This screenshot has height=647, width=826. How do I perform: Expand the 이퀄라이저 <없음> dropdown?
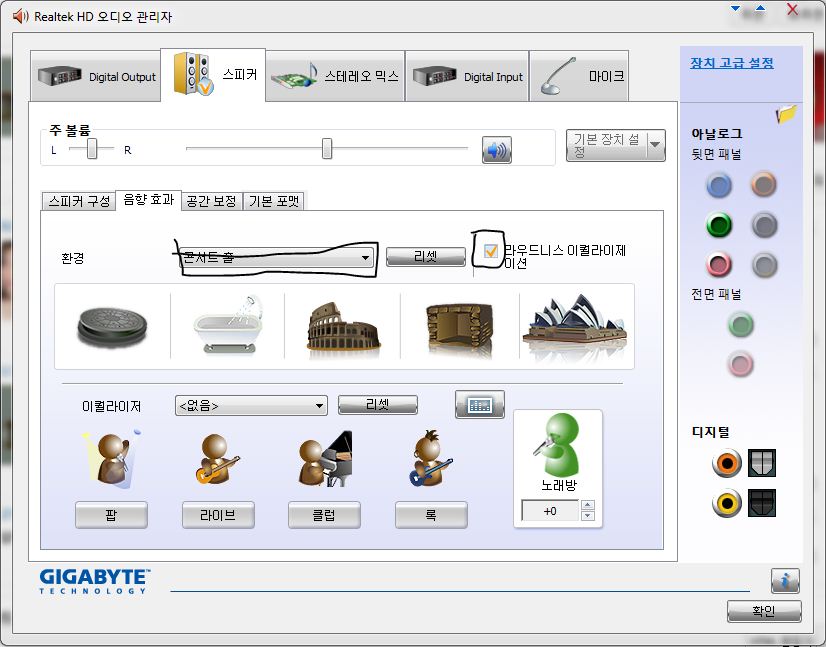click(x=251, y=406)
